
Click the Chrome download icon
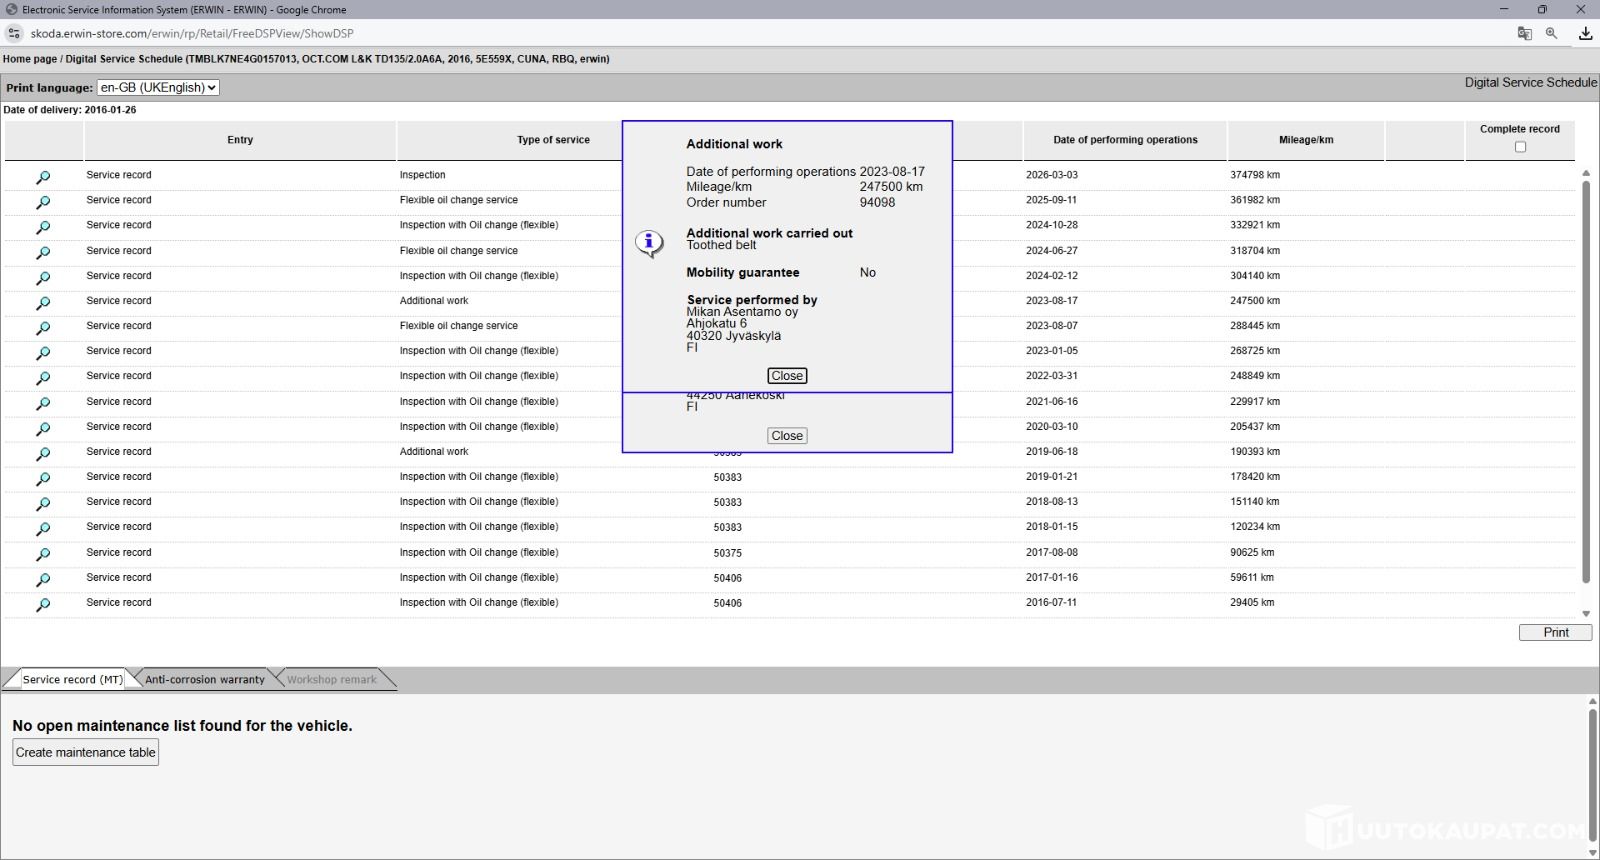click(1585, 33)
